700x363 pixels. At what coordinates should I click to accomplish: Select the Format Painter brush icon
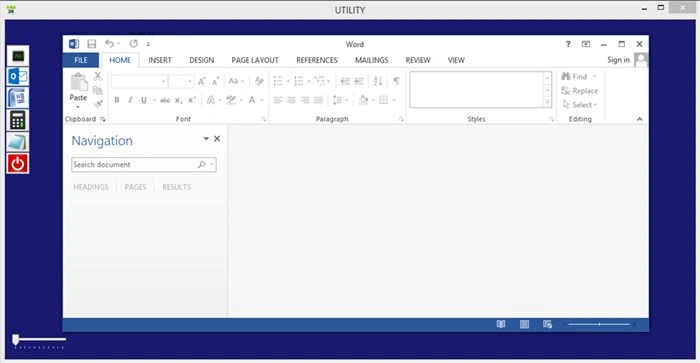tap(98, 104)
